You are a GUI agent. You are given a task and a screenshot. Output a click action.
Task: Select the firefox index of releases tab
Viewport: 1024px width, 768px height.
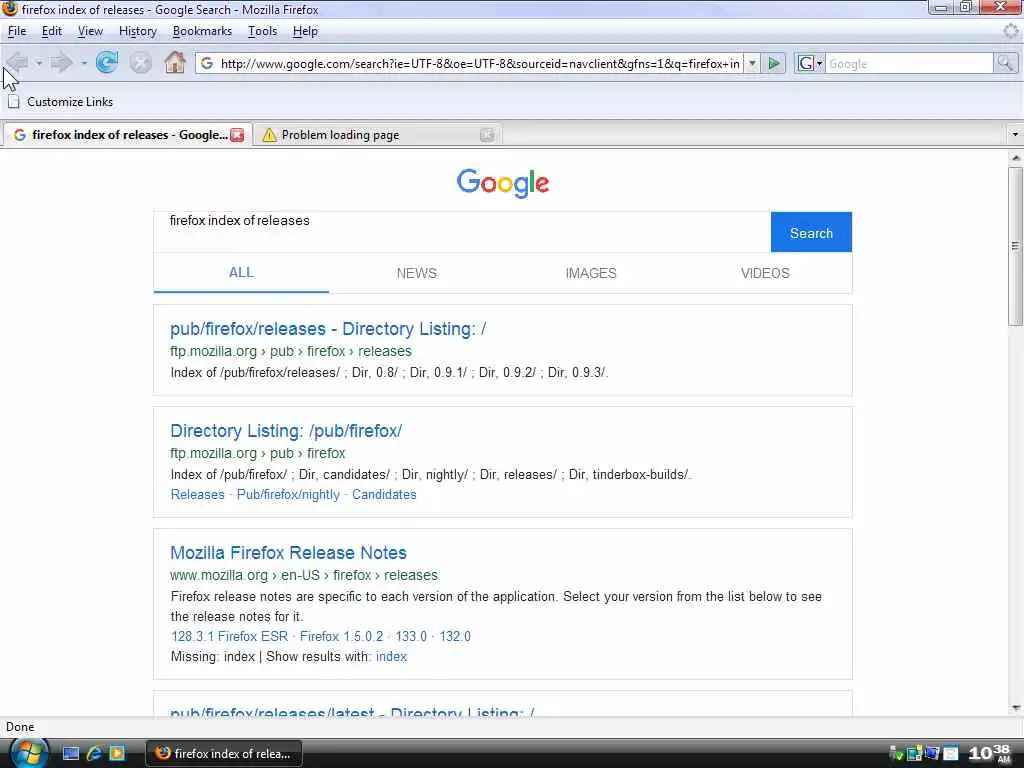click(x=128, y=135)
